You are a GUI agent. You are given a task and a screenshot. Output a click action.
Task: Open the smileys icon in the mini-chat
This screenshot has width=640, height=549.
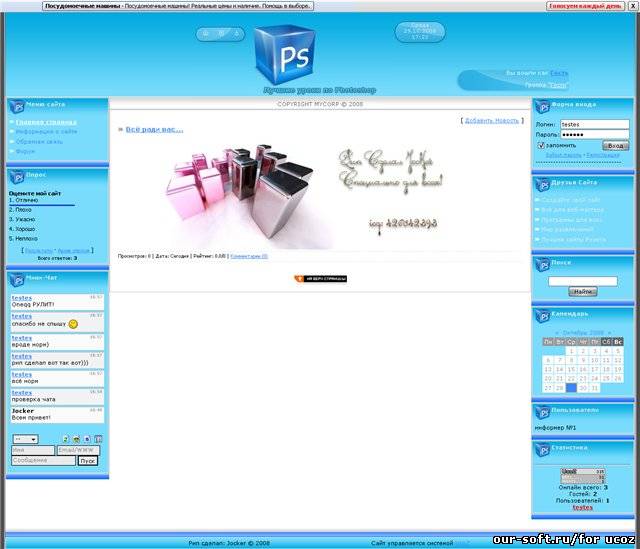[76, 439]
